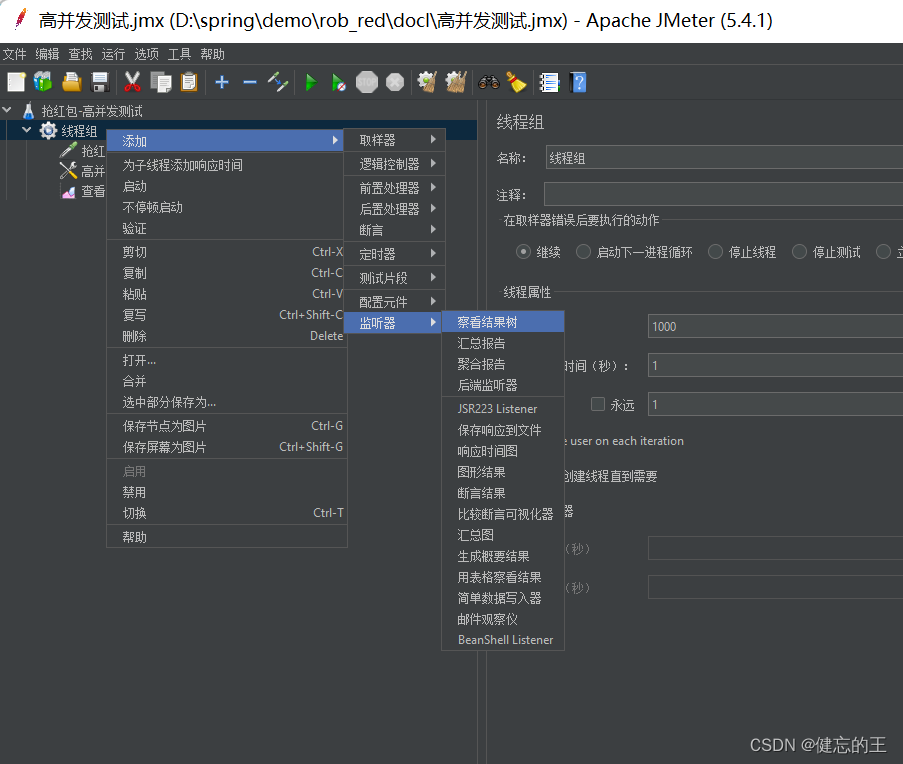
Task: Collapse the 线程组 tree node arrow
Action: (26, 130)
